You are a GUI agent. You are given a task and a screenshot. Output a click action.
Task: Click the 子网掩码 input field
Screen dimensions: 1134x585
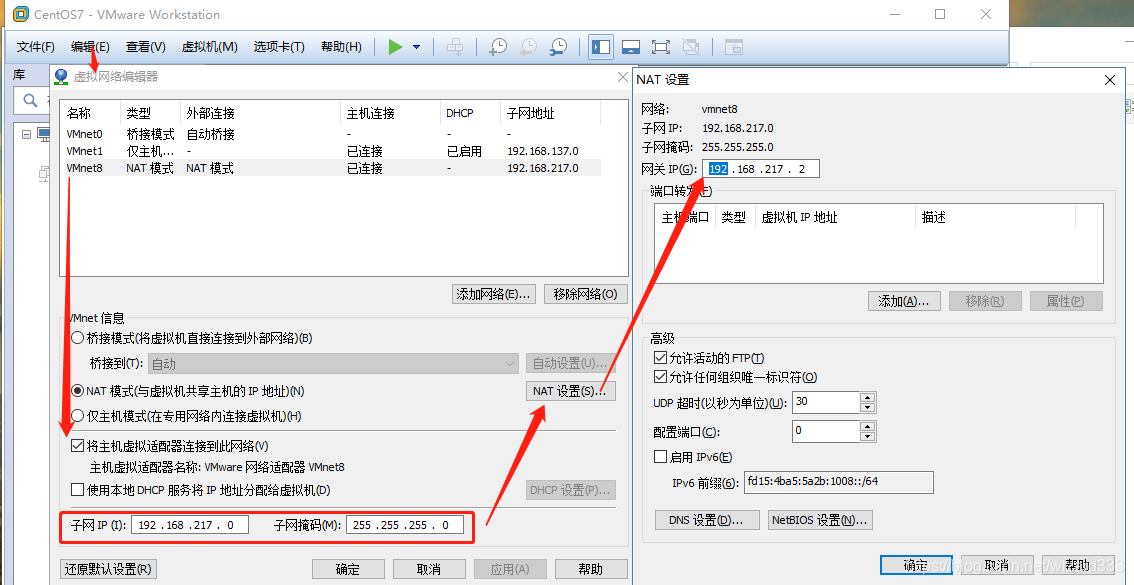click(405, 525)
